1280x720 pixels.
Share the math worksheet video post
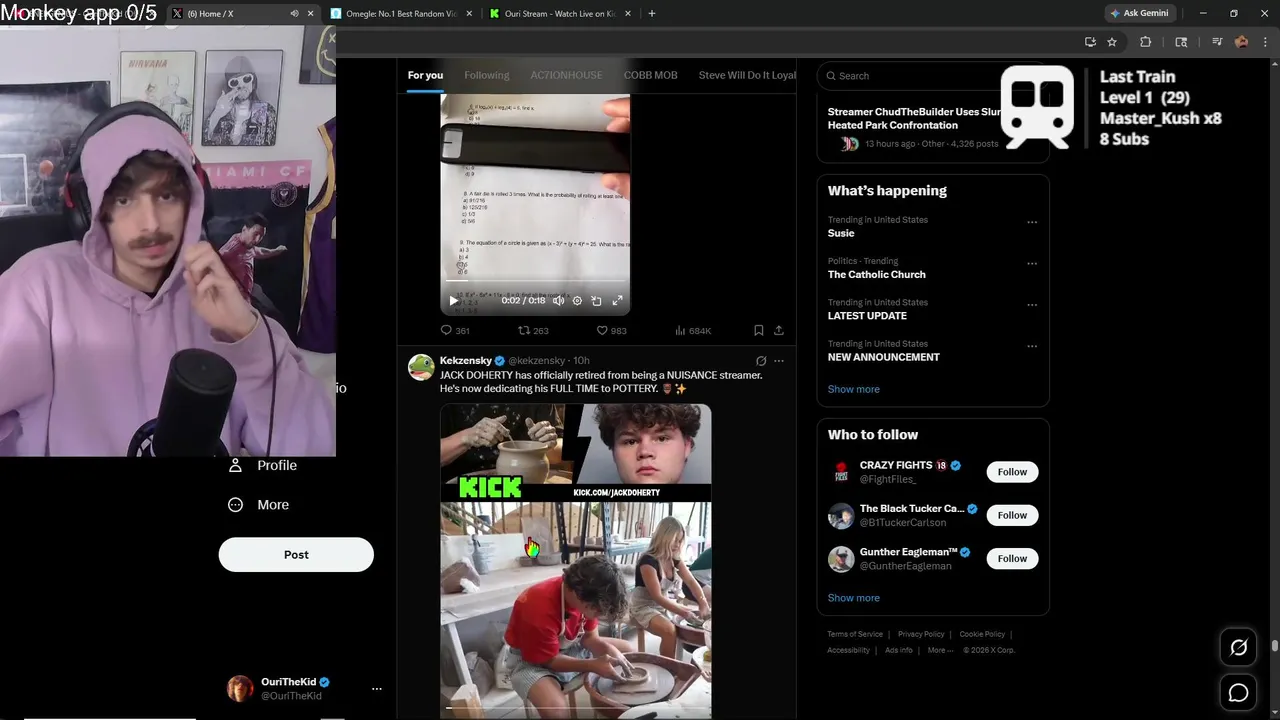[779, 330]
